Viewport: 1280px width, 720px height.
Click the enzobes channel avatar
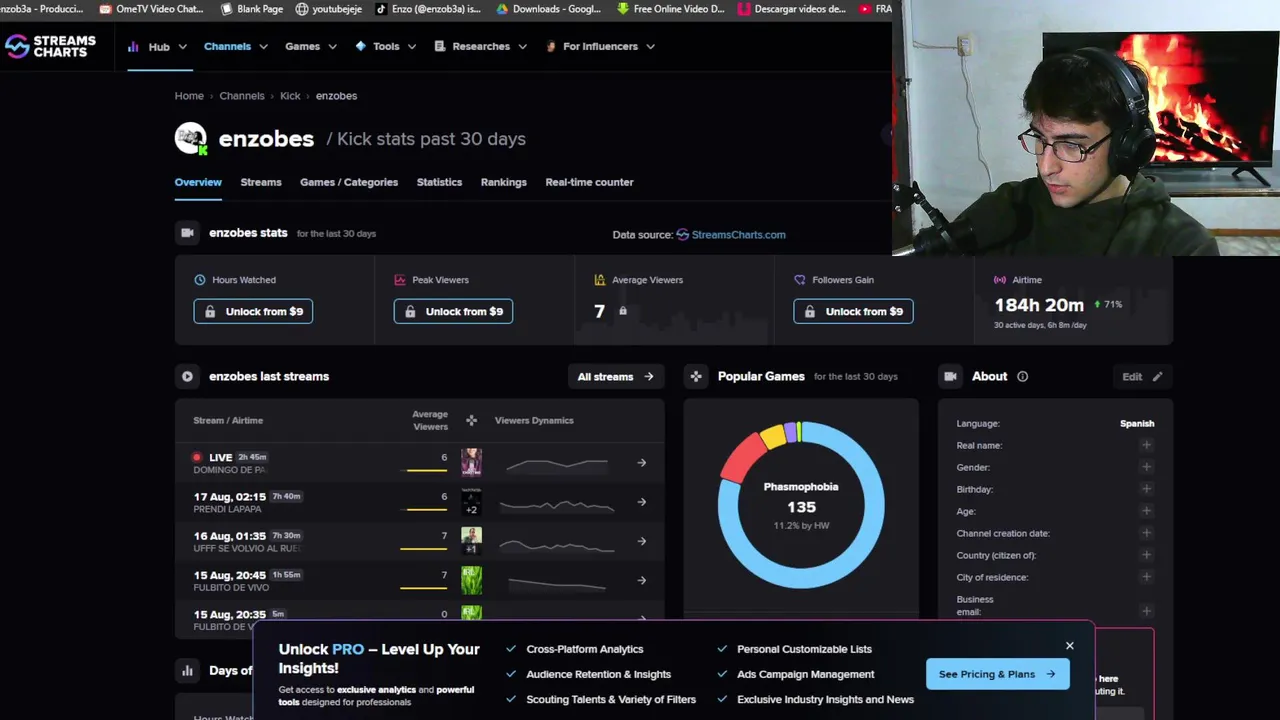point(191,138)
